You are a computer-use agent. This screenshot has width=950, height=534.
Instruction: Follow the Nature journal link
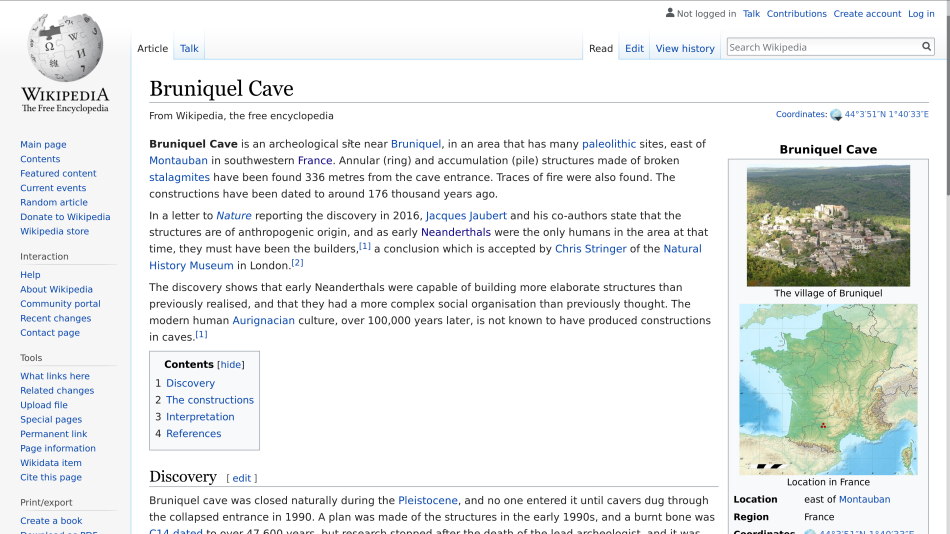tap(234, 216)
